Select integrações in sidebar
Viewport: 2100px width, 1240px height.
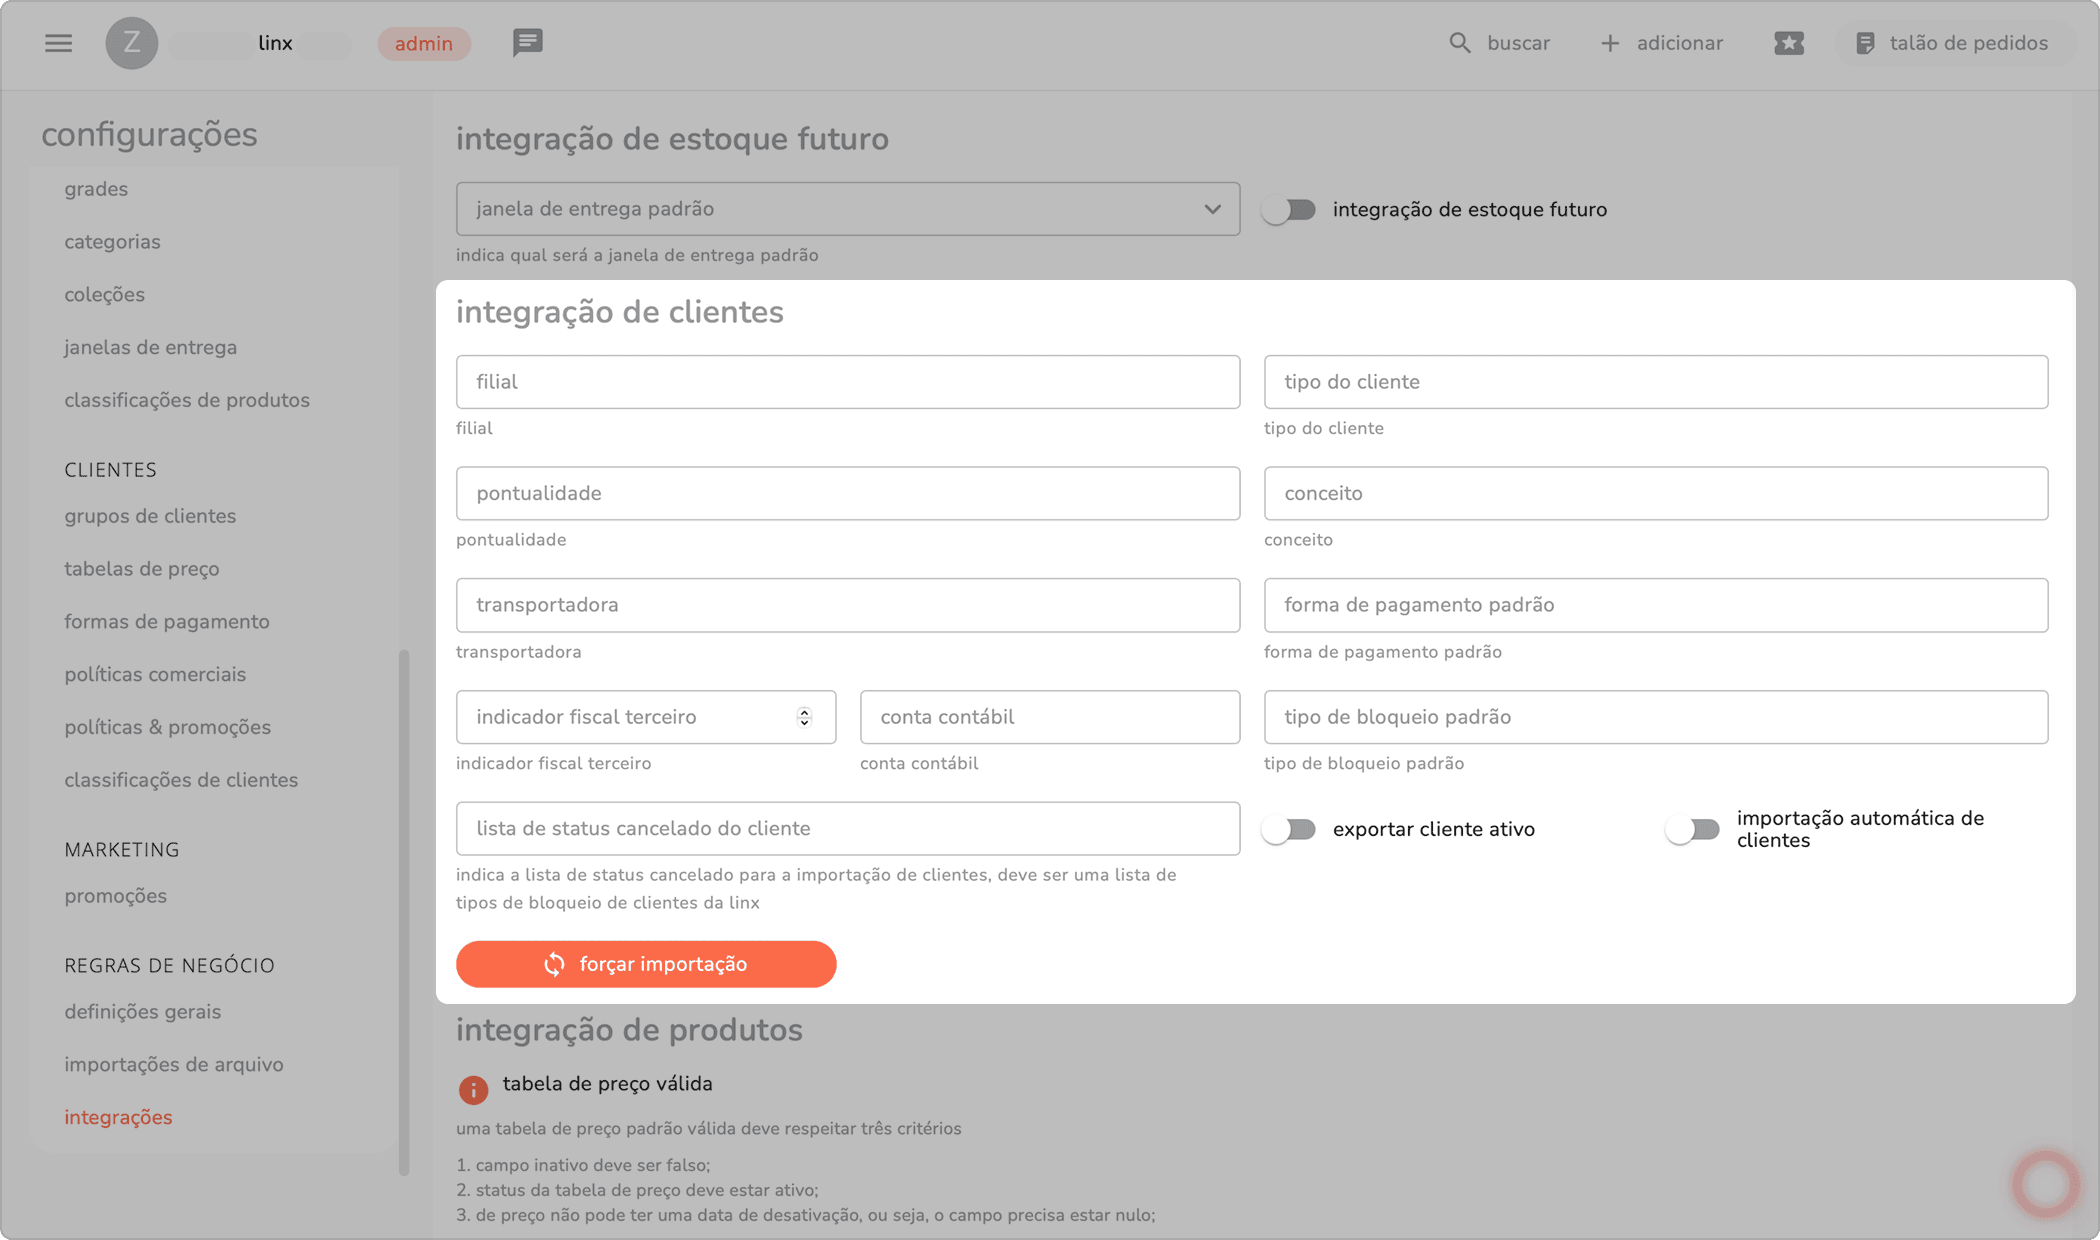click(118, 1118)
